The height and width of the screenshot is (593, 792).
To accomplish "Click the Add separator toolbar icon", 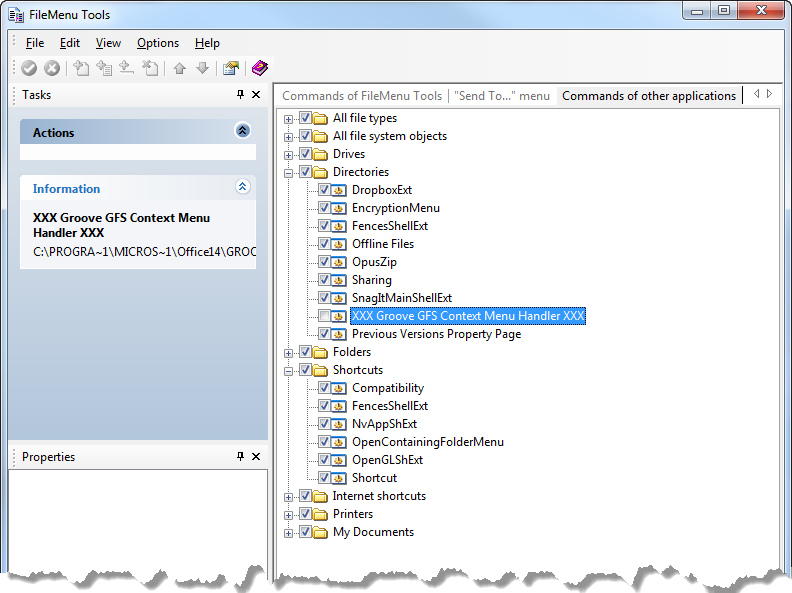I will pos(126,68).
